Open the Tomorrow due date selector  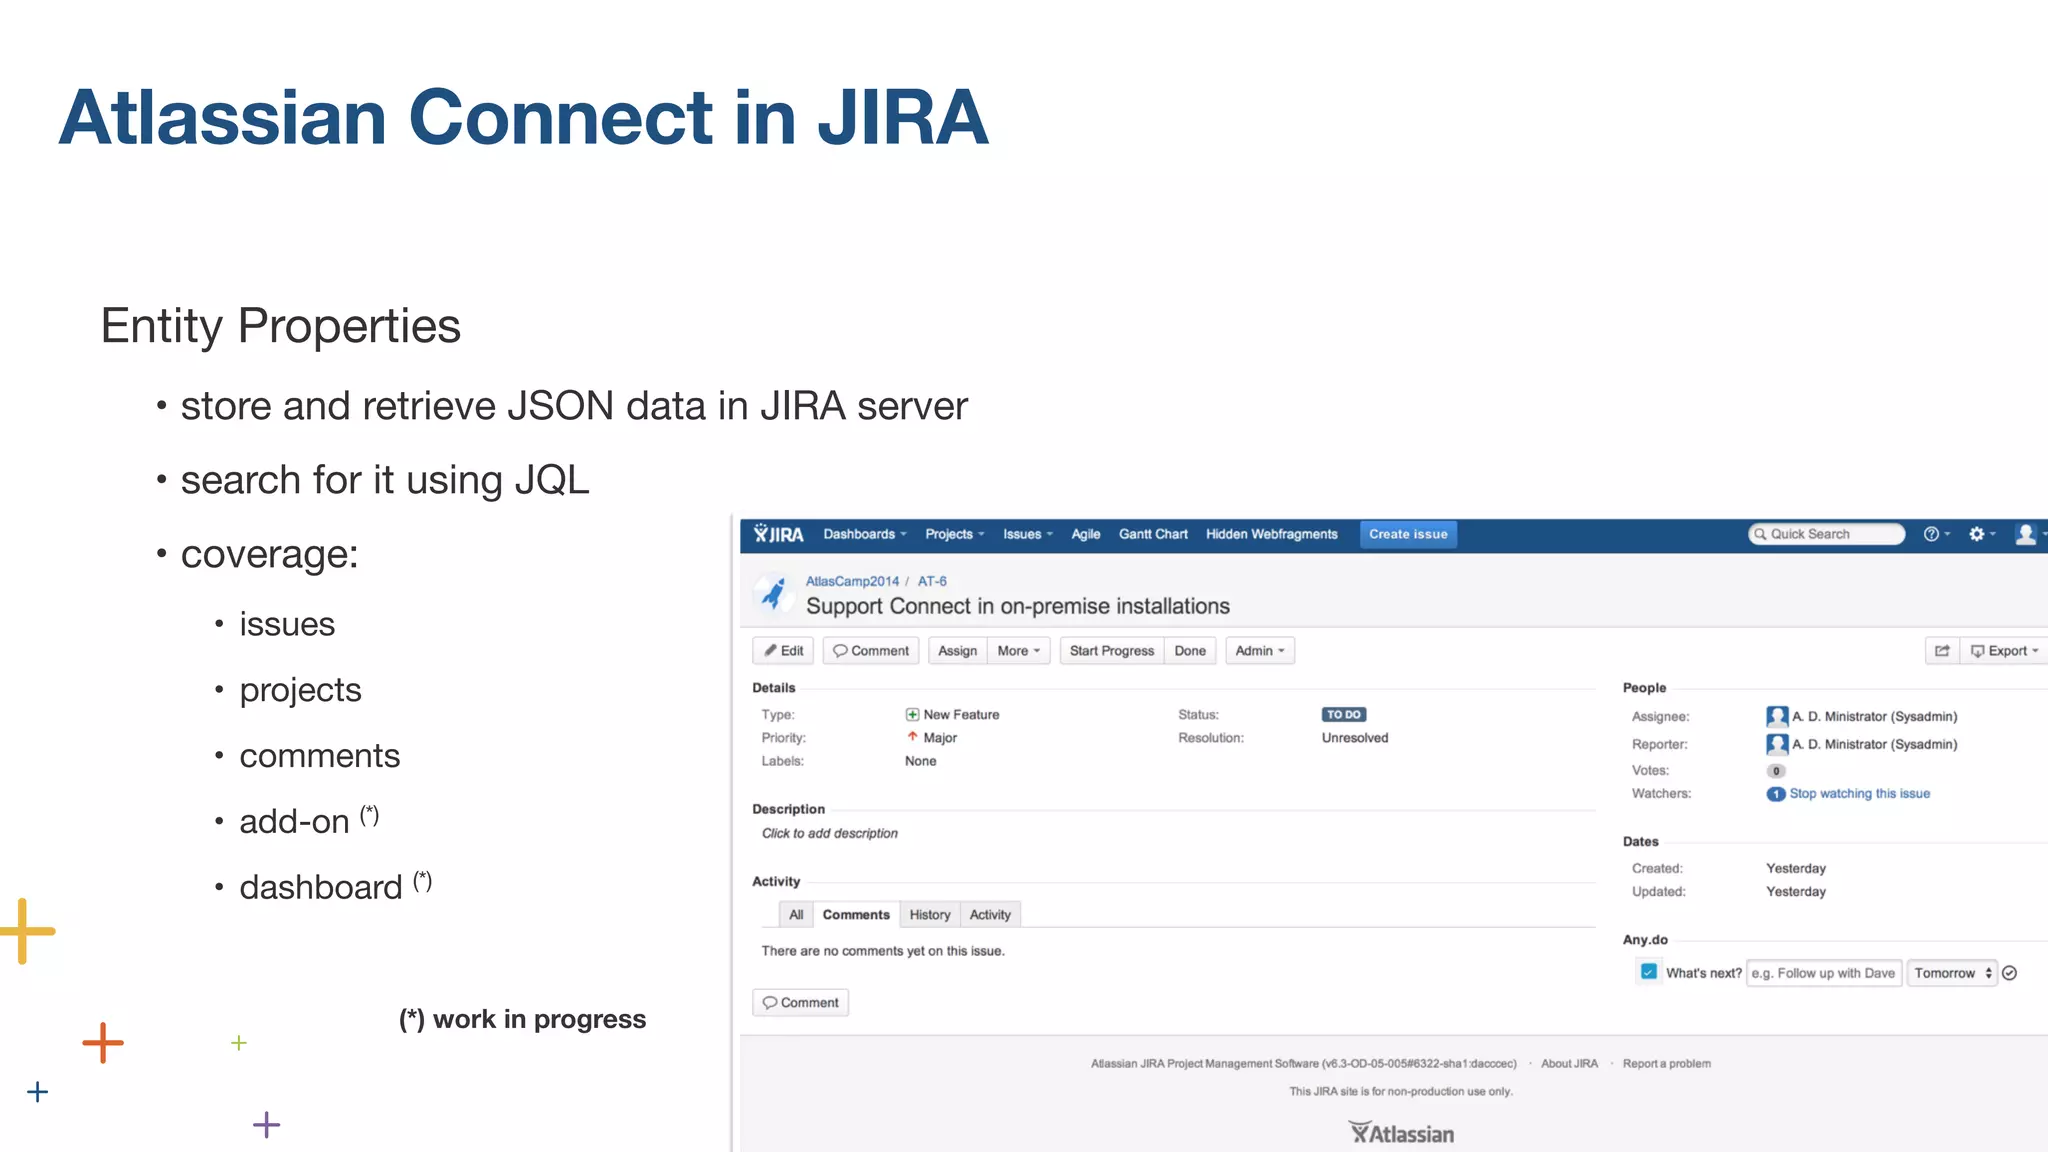point(1952,973)
